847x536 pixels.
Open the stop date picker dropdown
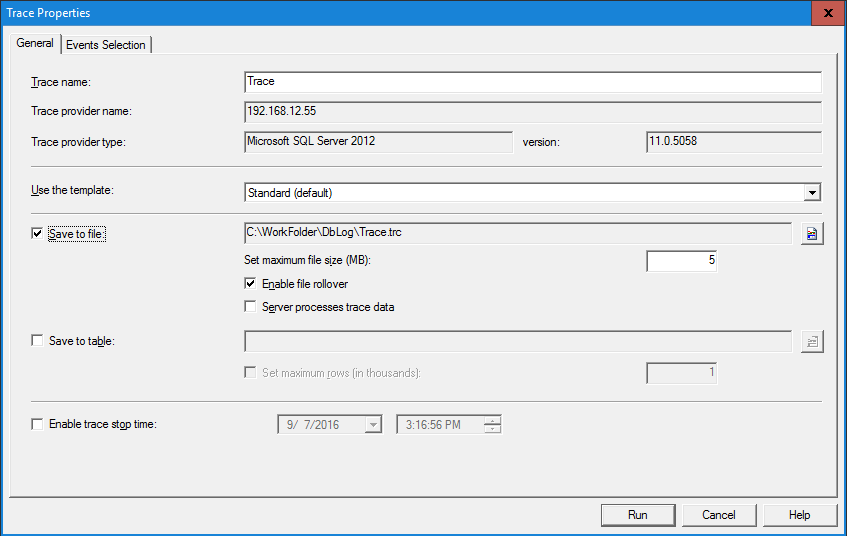coord(373,425)
